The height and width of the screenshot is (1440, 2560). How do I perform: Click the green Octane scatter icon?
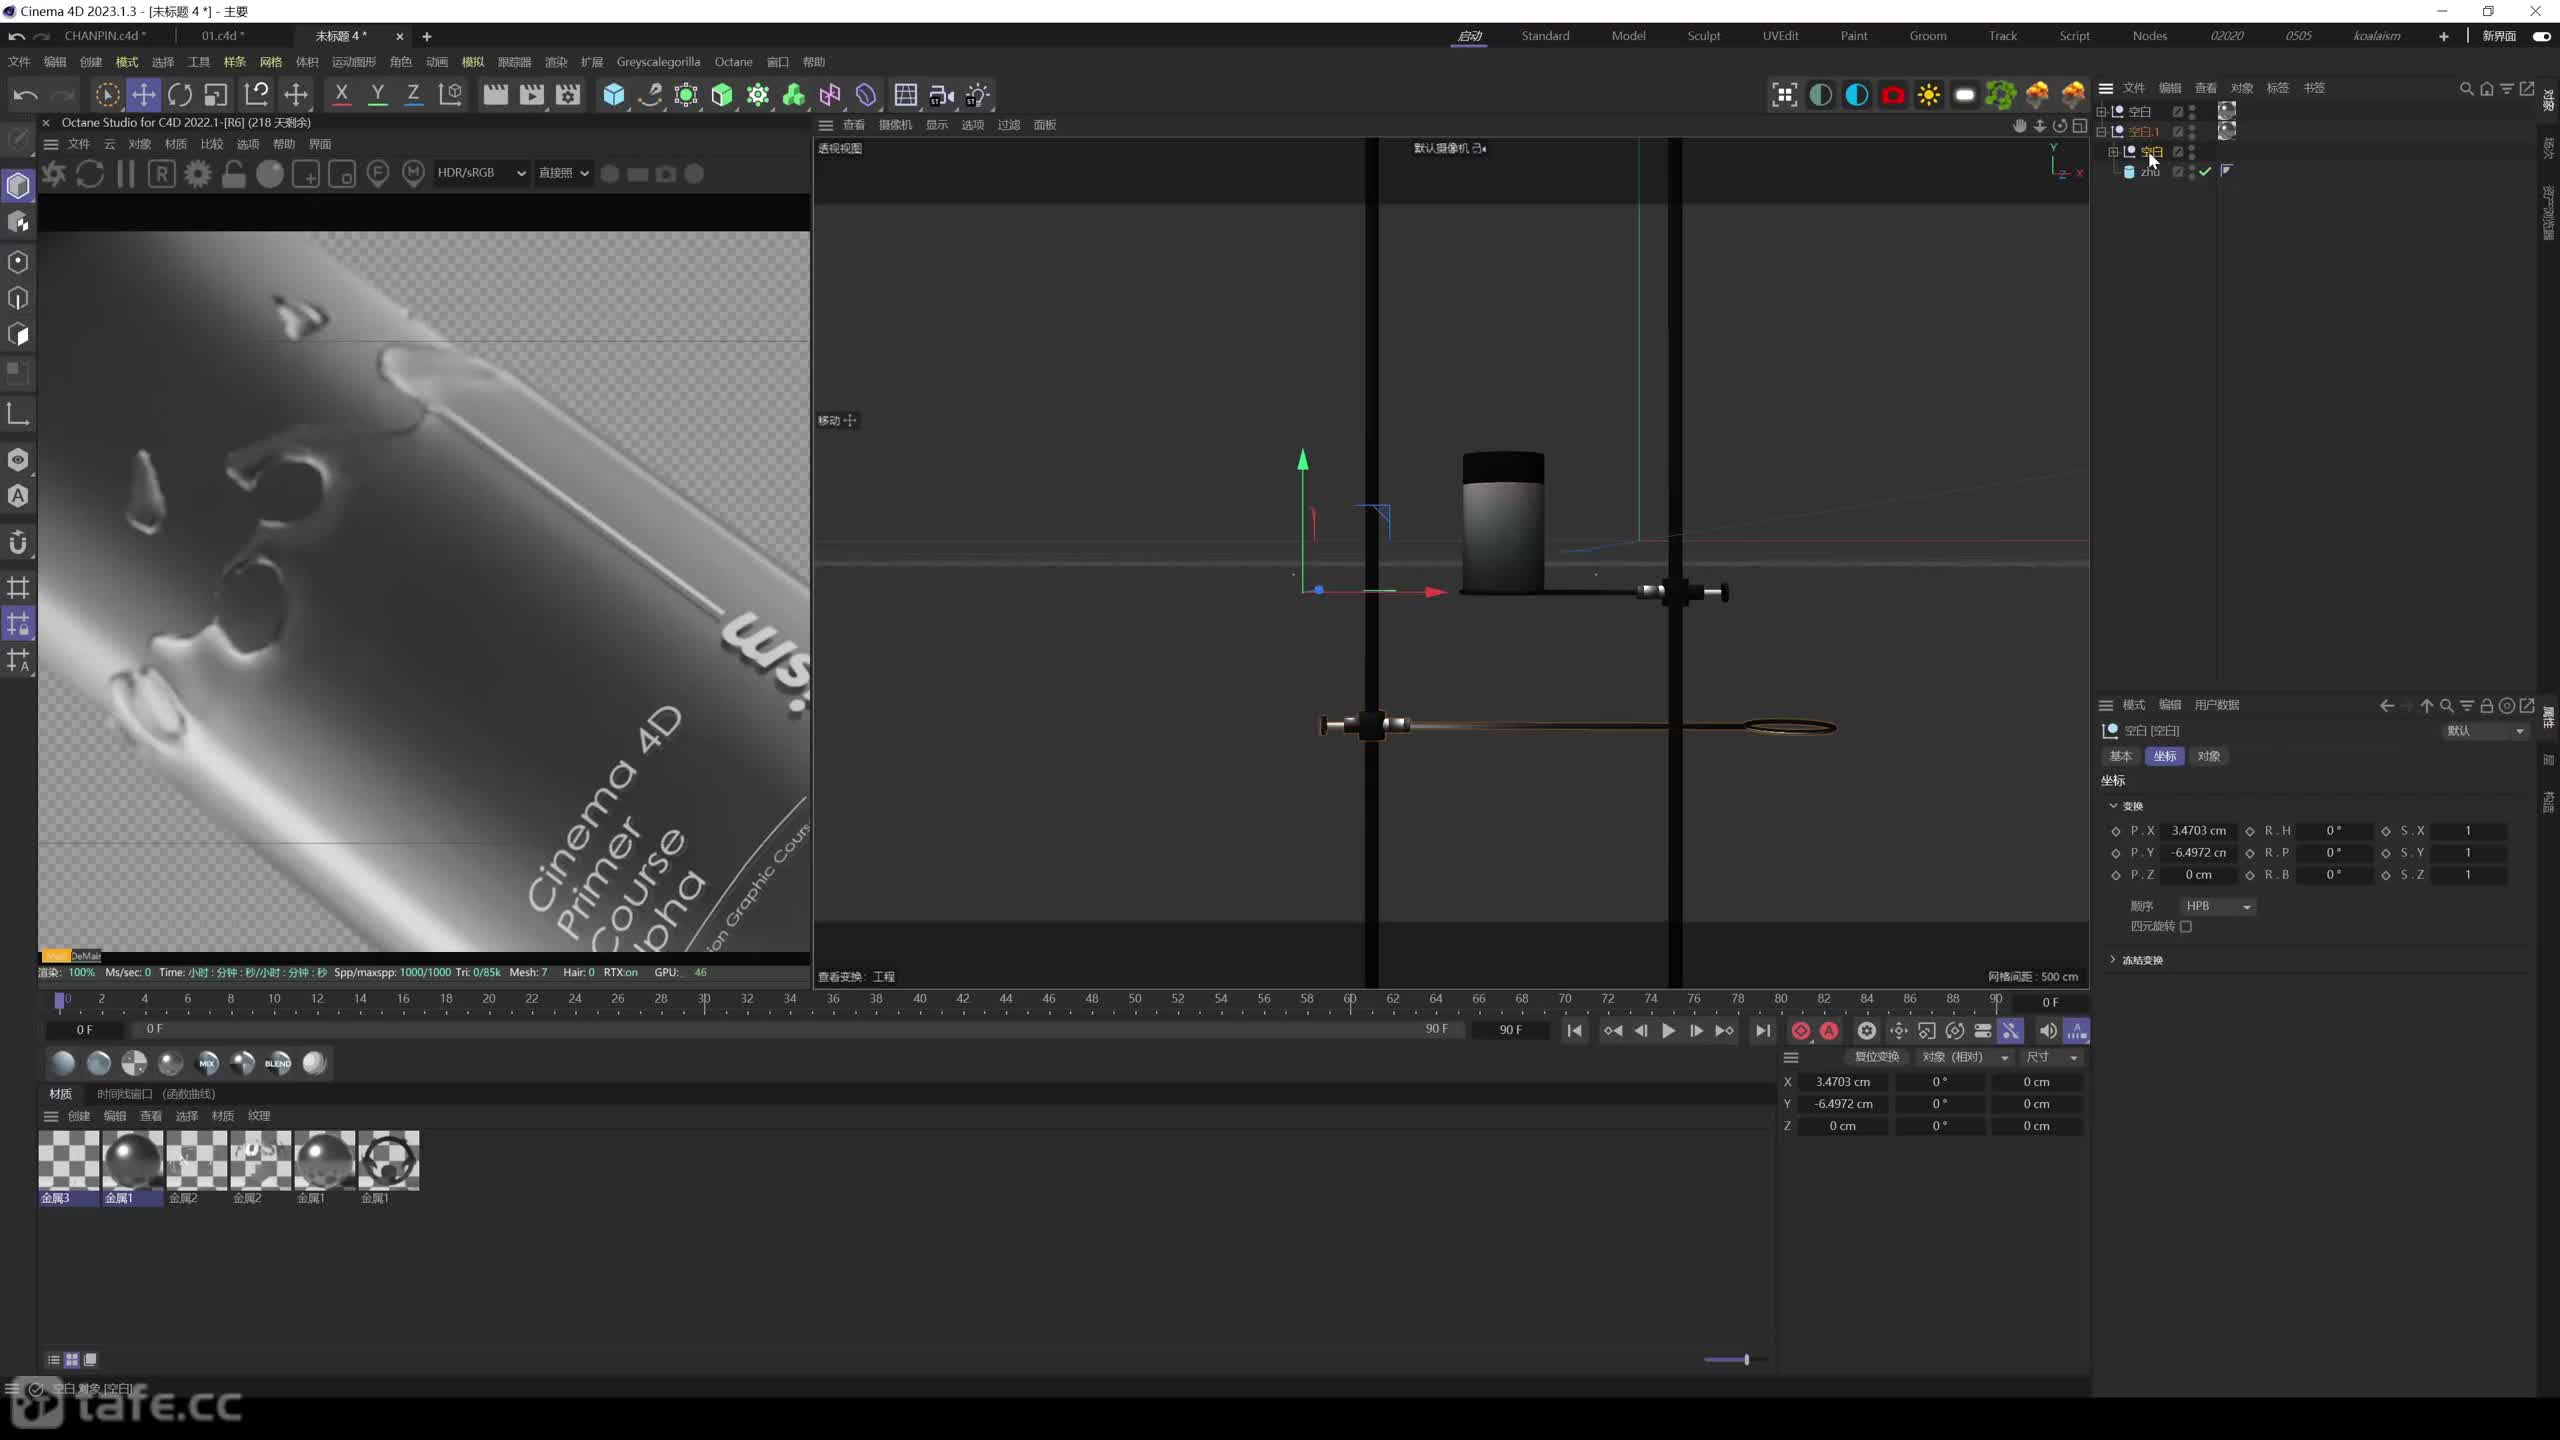pyautogui.click(x=2001, y=95)
